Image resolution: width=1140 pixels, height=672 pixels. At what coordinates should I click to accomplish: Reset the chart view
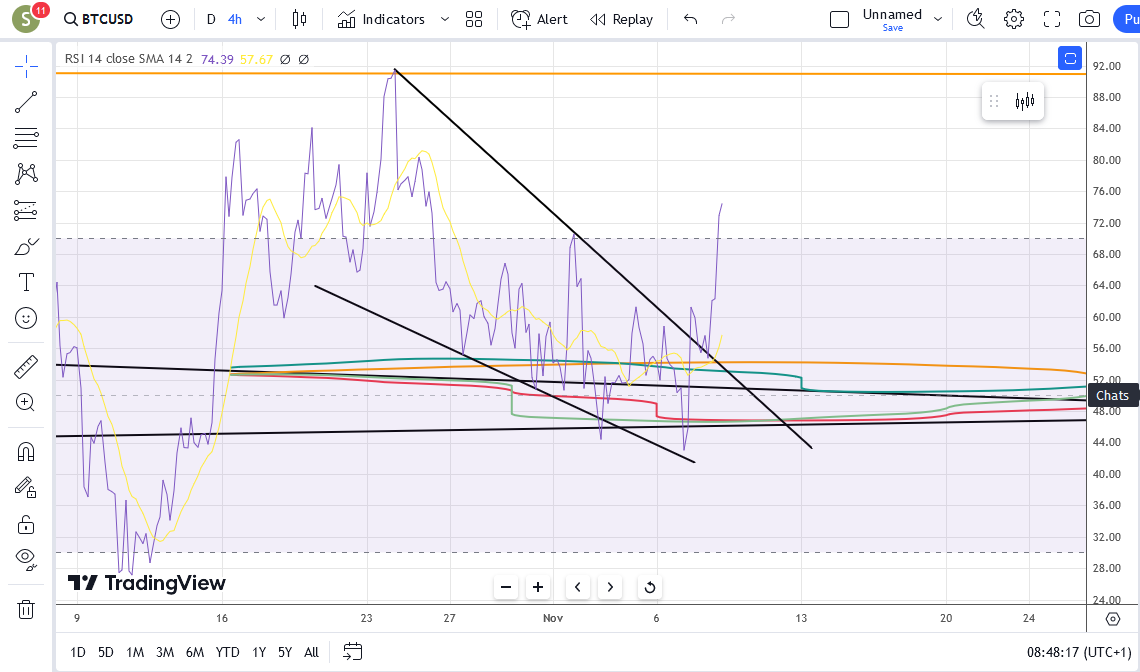tap(650, 587)
